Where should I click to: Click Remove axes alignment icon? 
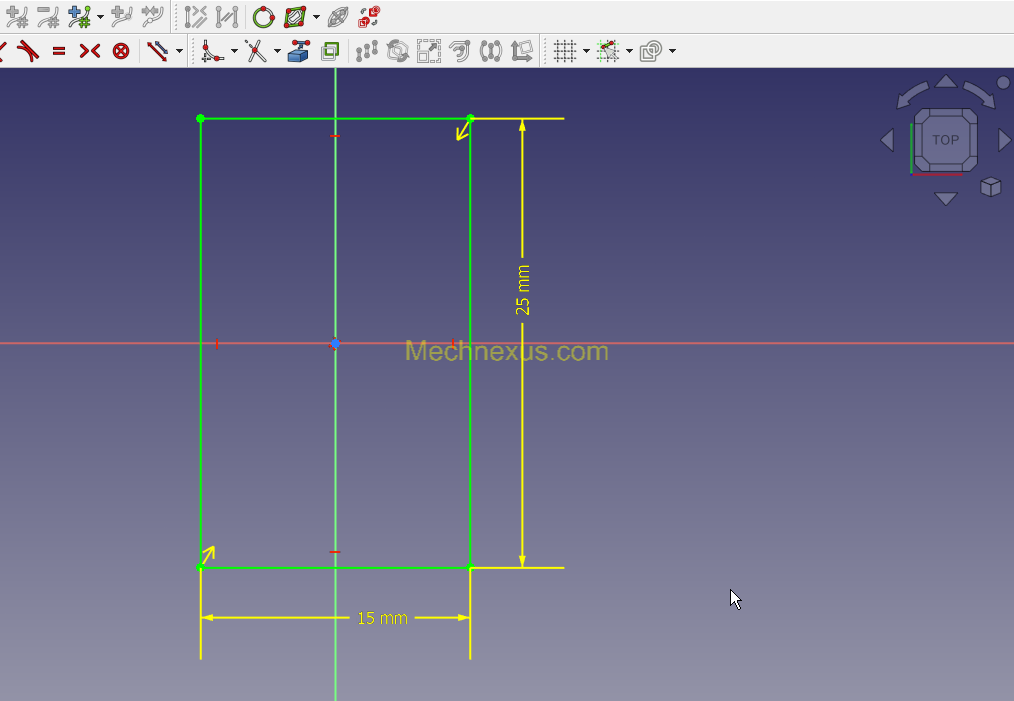pyautogui.click(x=522, y=50)
